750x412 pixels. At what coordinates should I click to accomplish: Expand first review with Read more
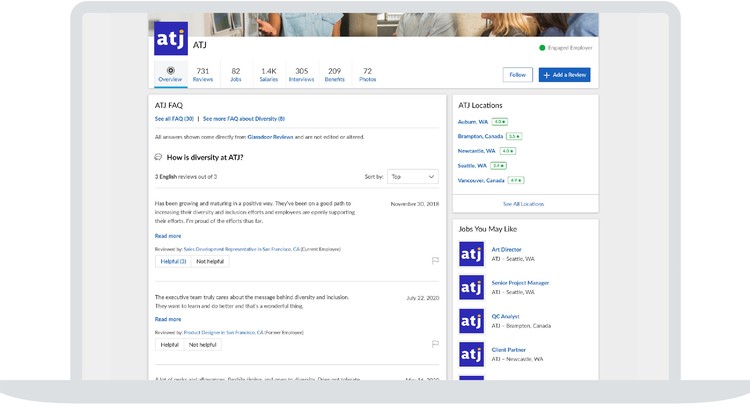(x=168, y=236)
